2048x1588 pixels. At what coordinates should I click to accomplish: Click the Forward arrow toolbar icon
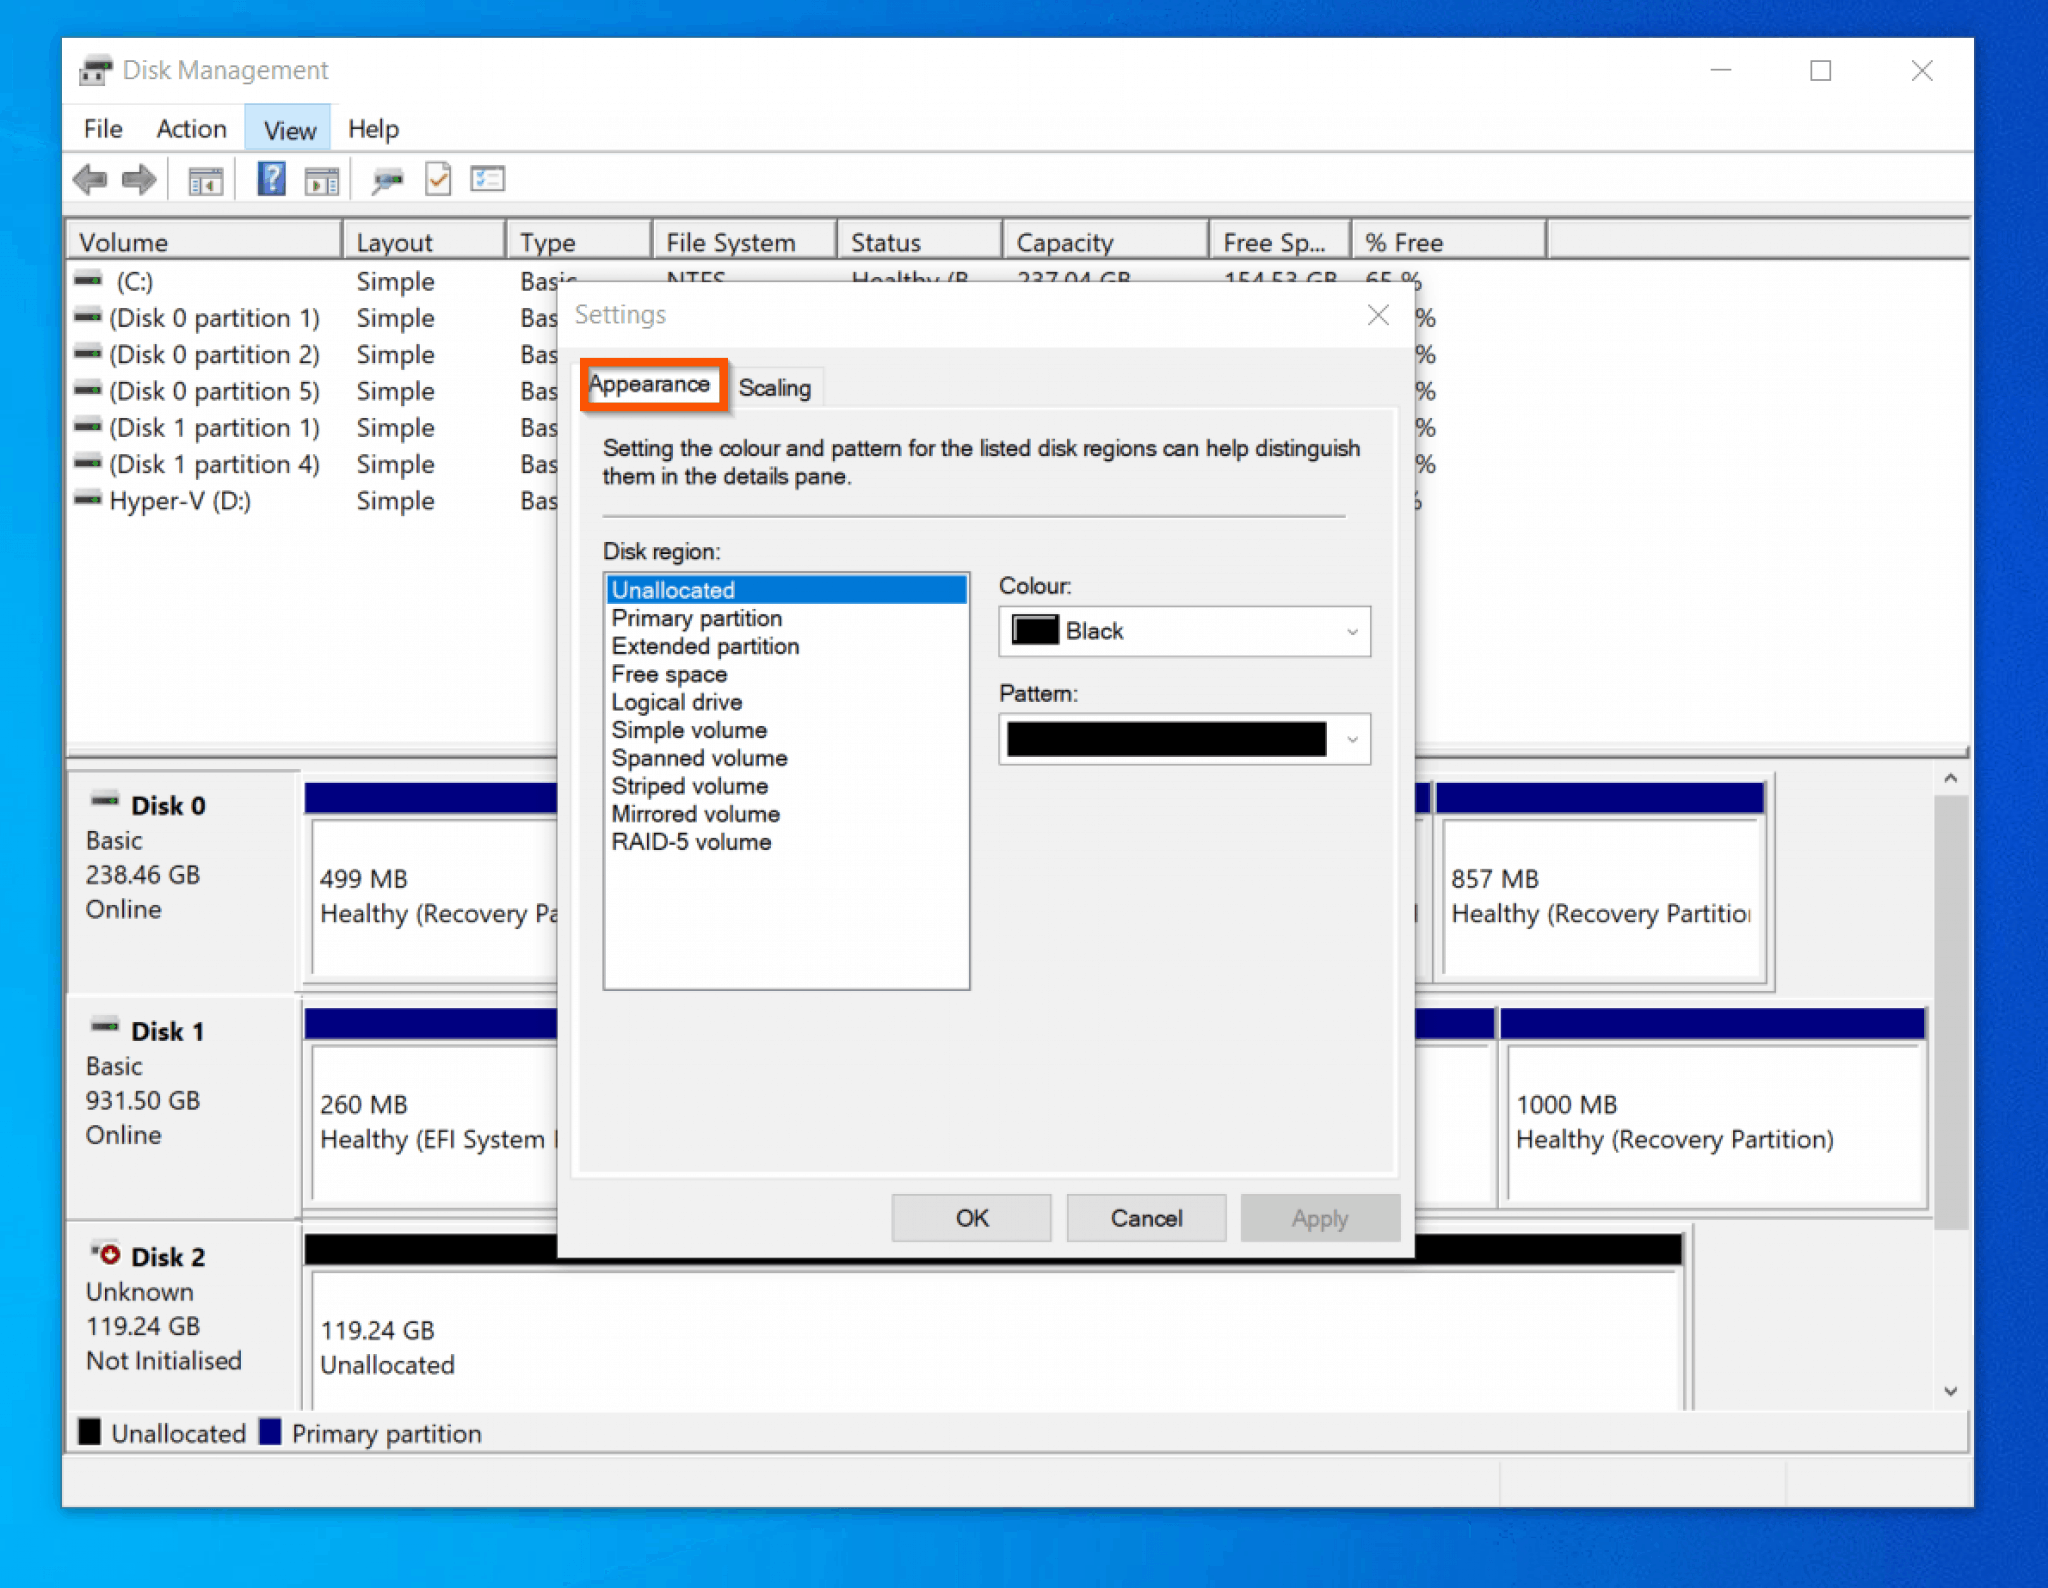tap(138, 180)
